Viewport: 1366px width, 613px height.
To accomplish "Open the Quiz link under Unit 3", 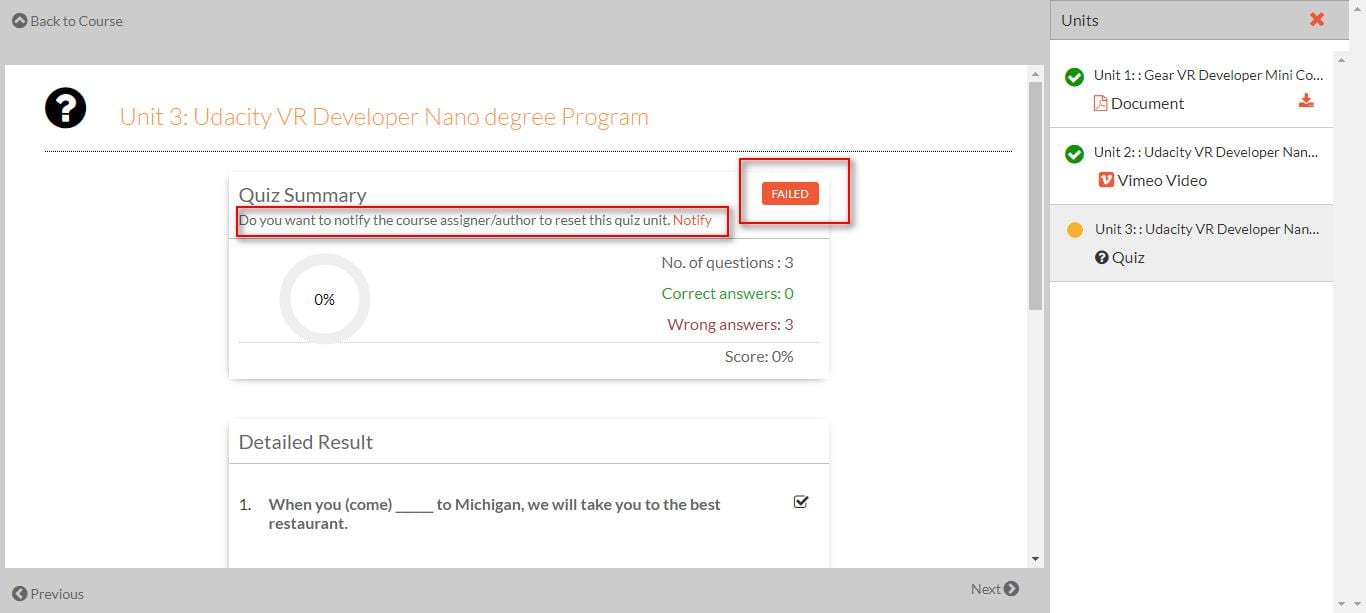I will point(1128,257).
